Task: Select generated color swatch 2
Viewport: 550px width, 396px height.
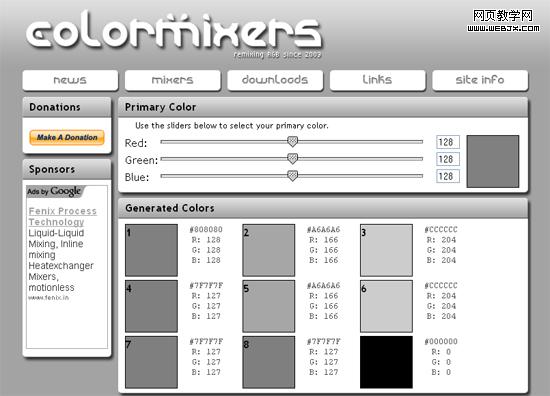Action: tap(269, 250)
